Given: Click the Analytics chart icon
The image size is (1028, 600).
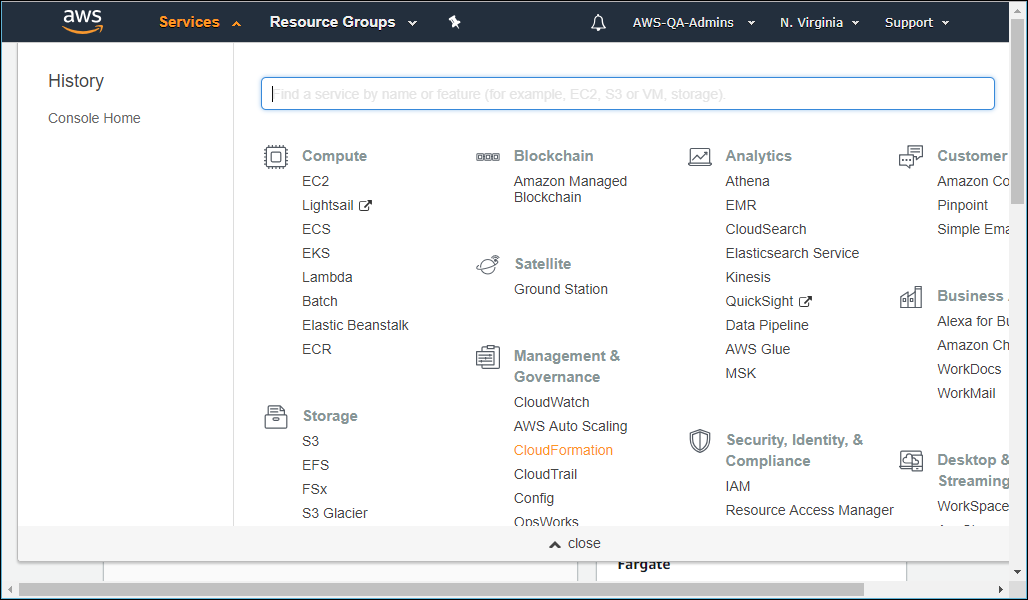Looking at the screenshot, I should pos(700,157).
